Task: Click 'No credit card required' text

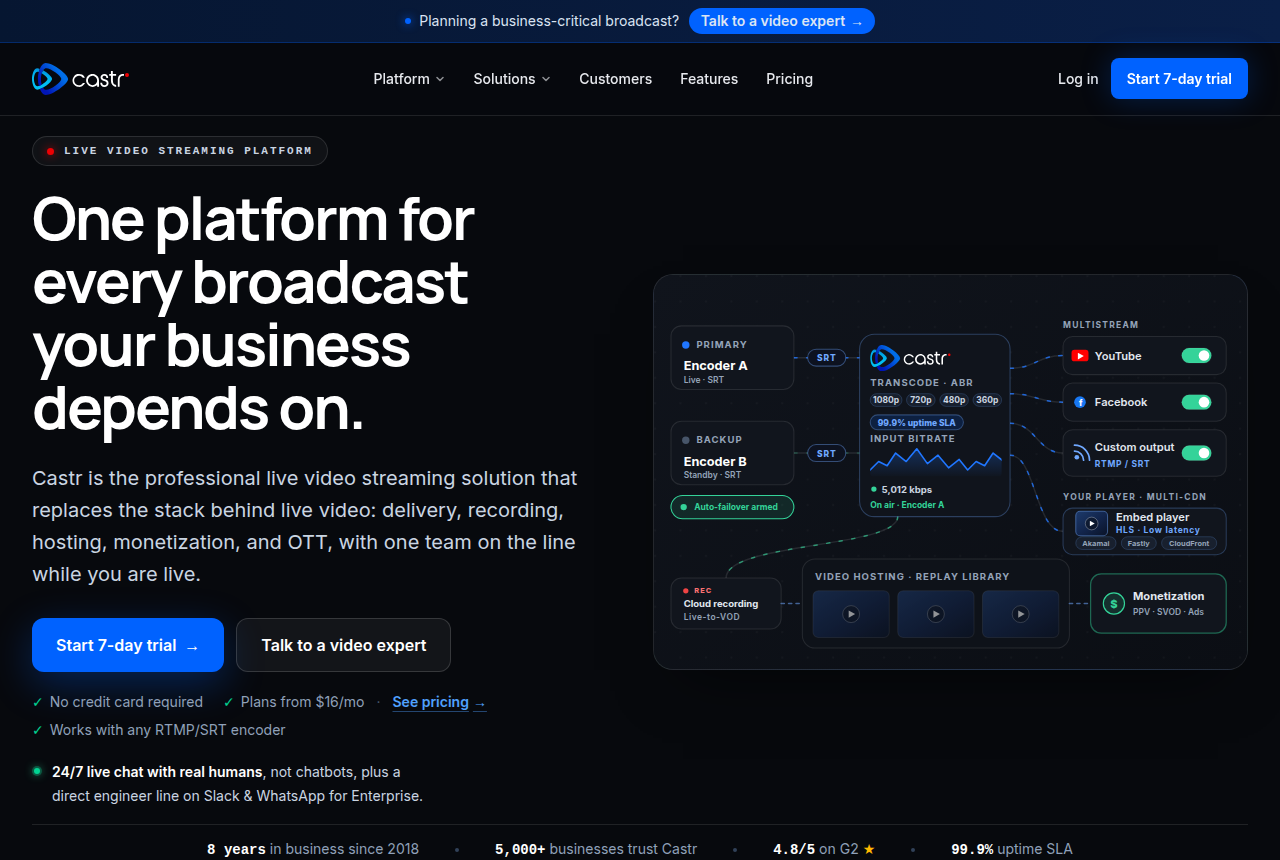Action: [126, 702]
